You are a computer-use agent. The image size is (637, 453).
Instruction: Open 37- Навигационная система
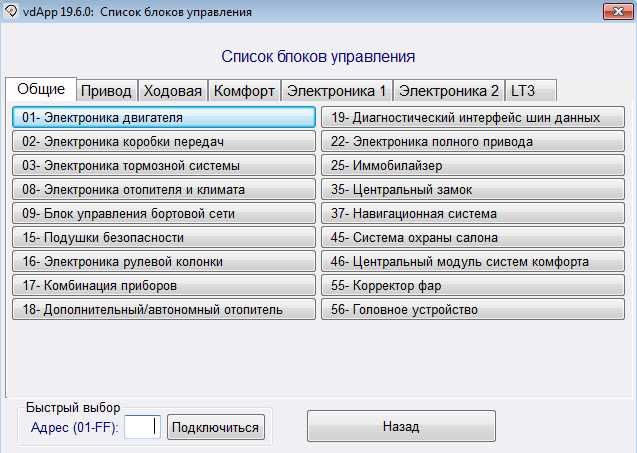(473, 213)
